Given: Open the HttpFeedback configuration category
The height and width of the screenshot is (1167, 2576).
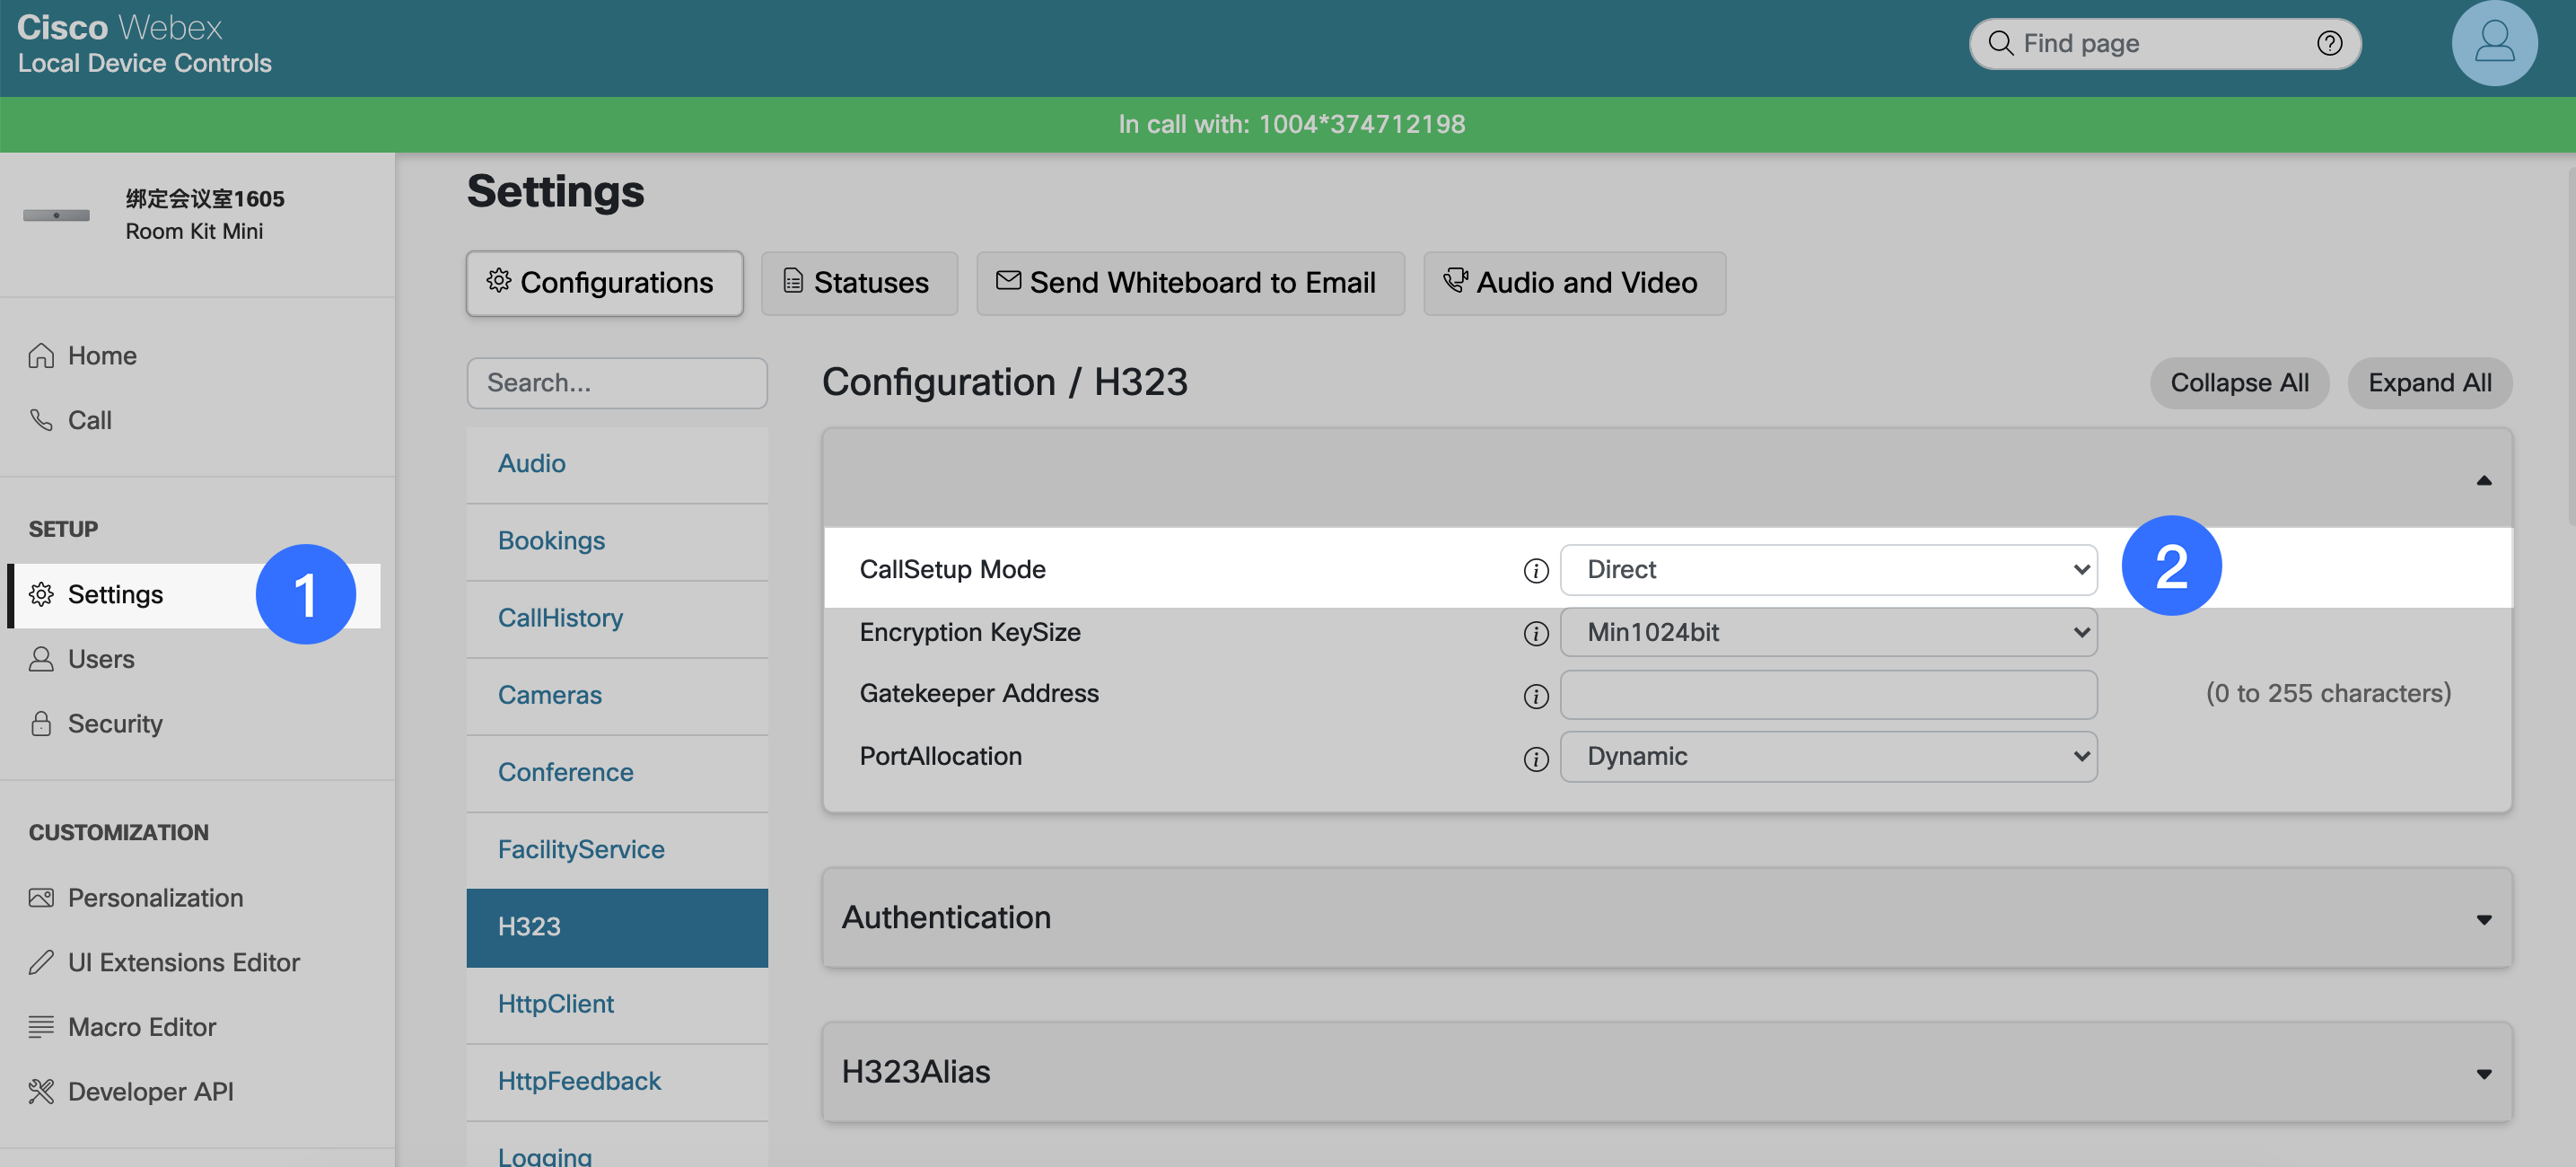Looking at the screenshot, I should [617, 1081].
